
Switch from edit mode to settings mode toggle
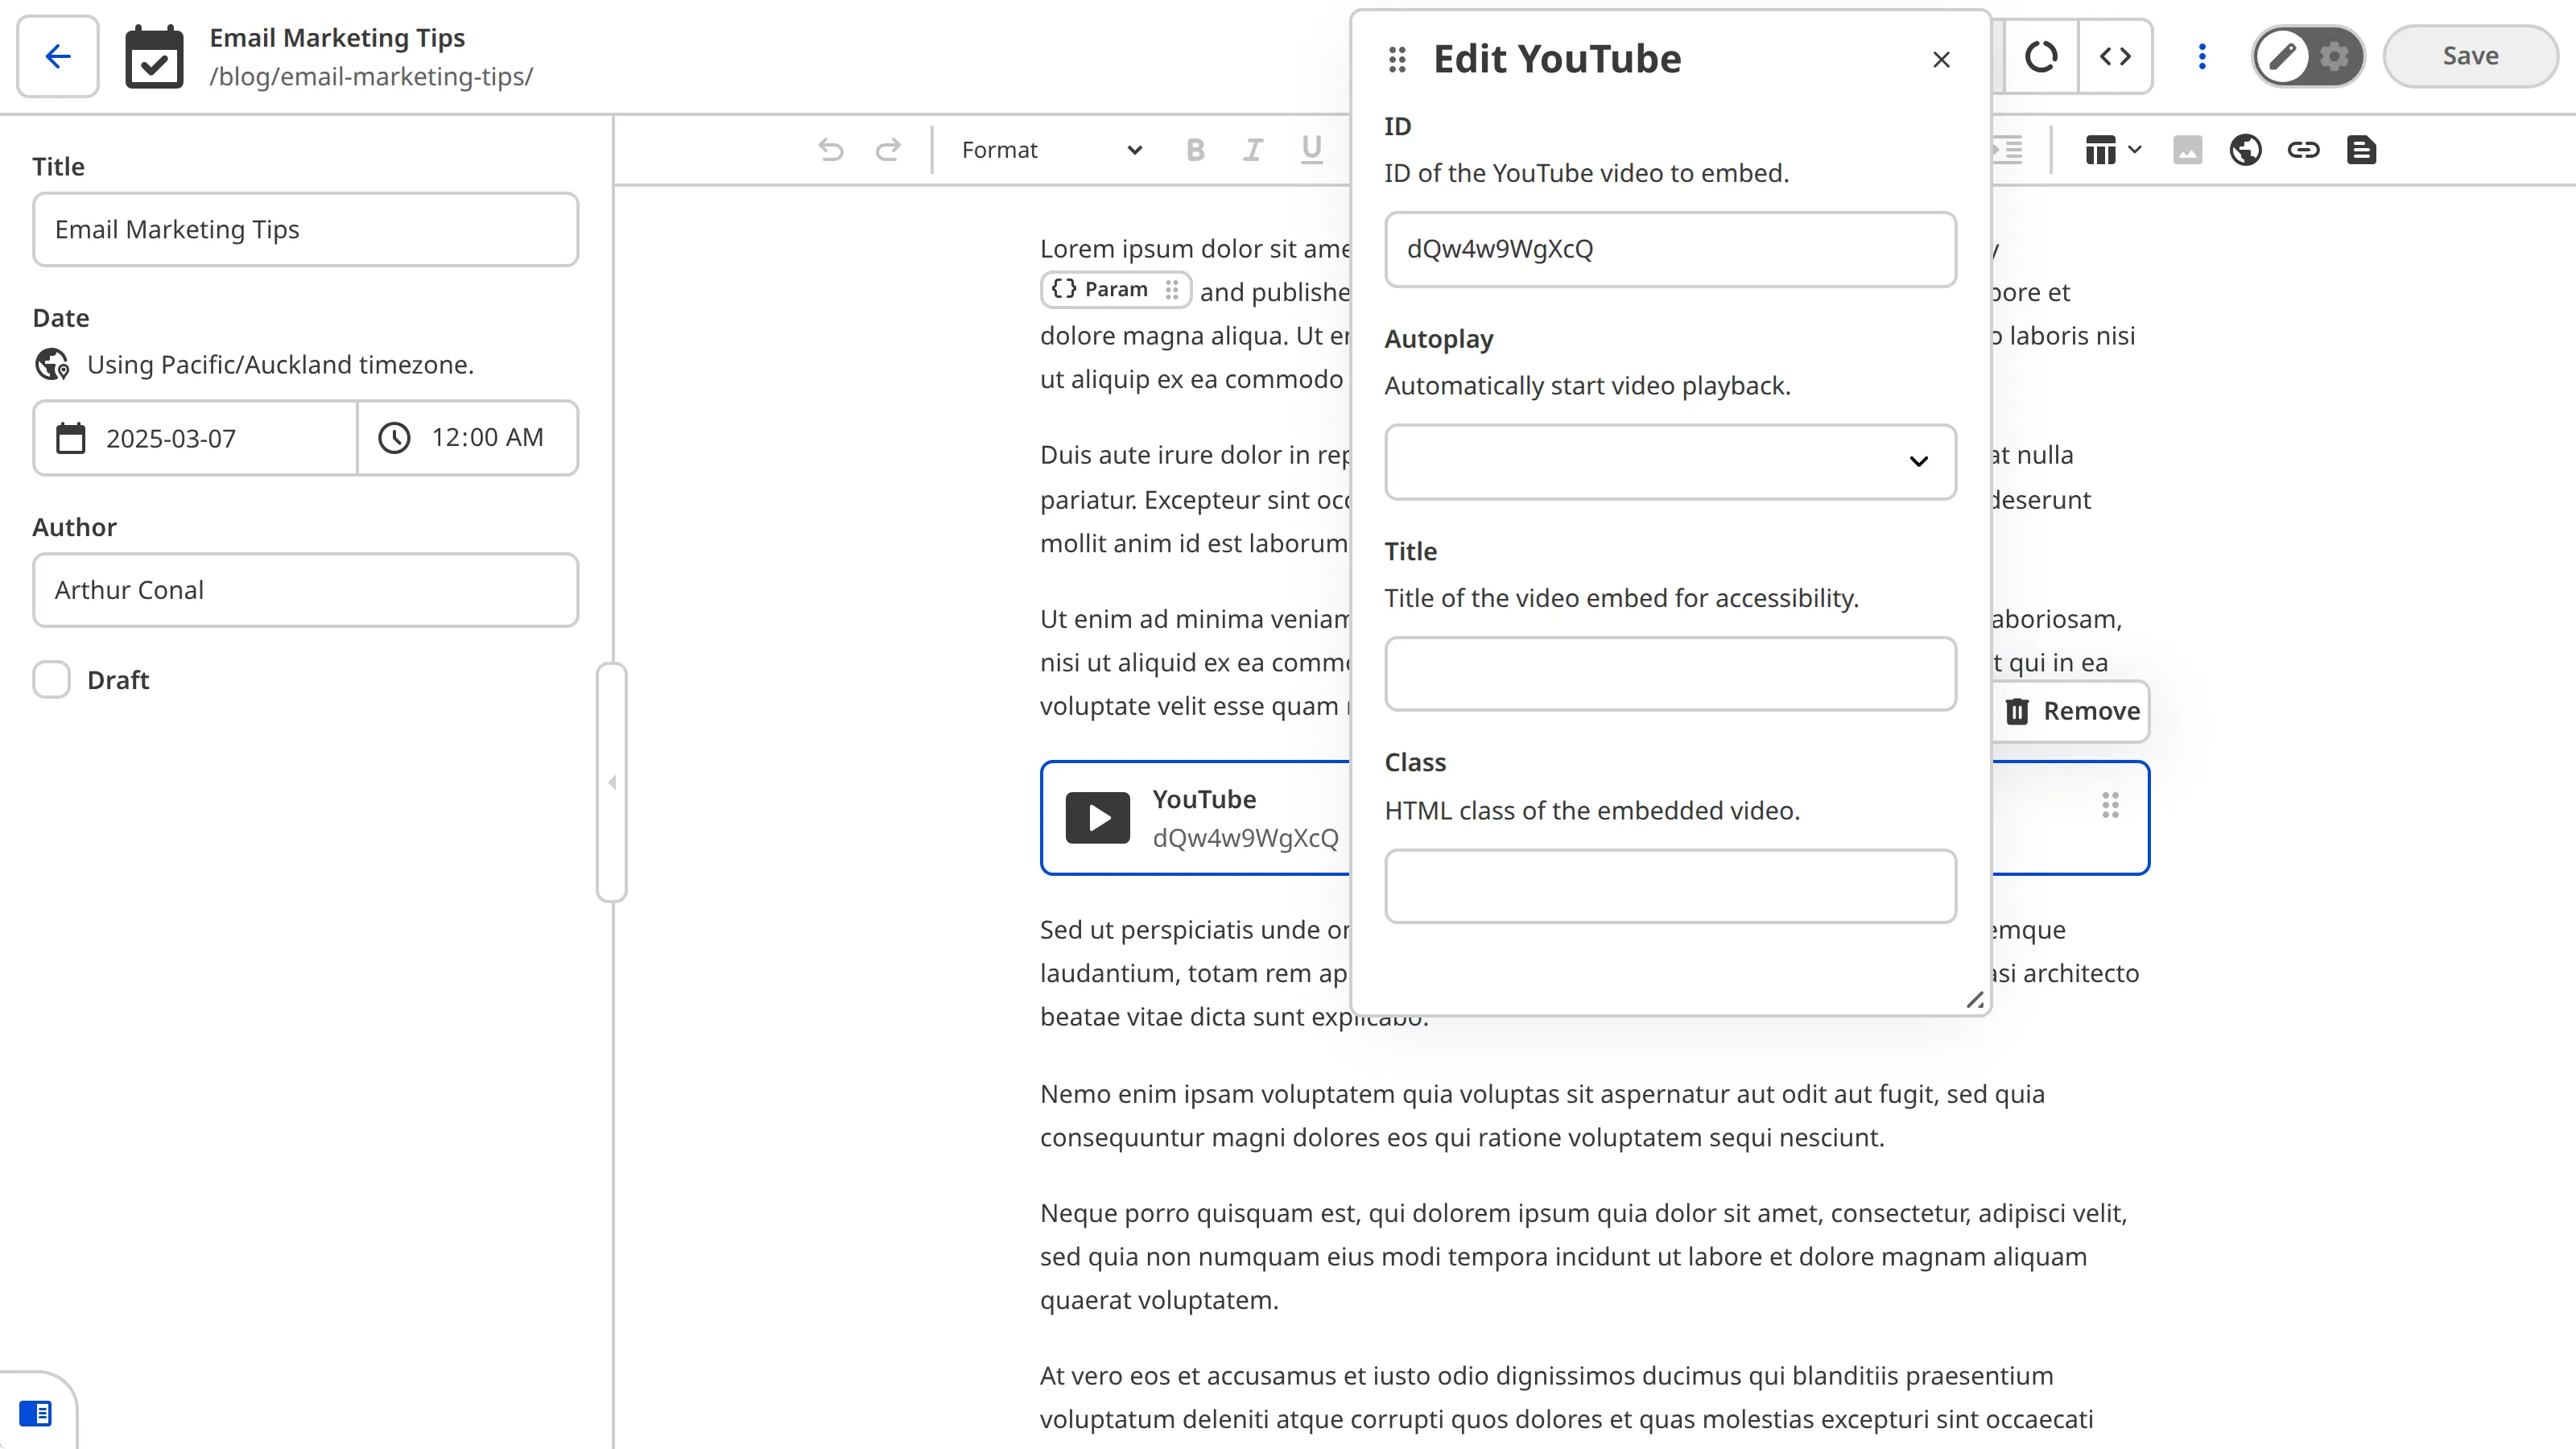click(2334, 56)
